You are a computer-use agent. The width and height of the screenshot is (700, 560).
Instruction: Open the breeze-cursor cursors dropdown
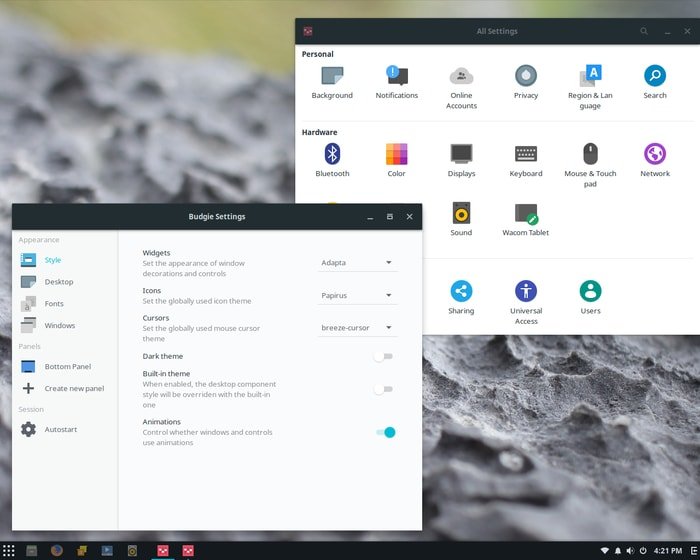pos(357,328)
